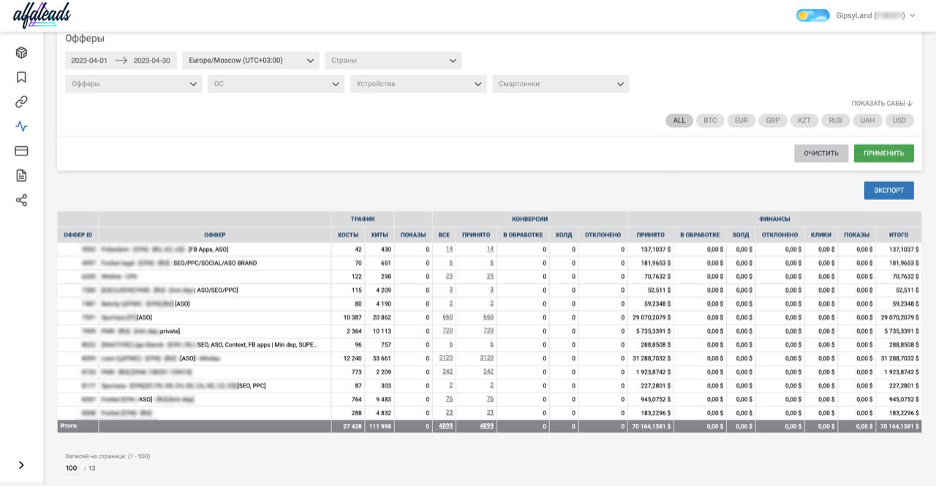Click the Офферы page heading
The height and width of the screenshot is (487, 936).
pos(85,39)
